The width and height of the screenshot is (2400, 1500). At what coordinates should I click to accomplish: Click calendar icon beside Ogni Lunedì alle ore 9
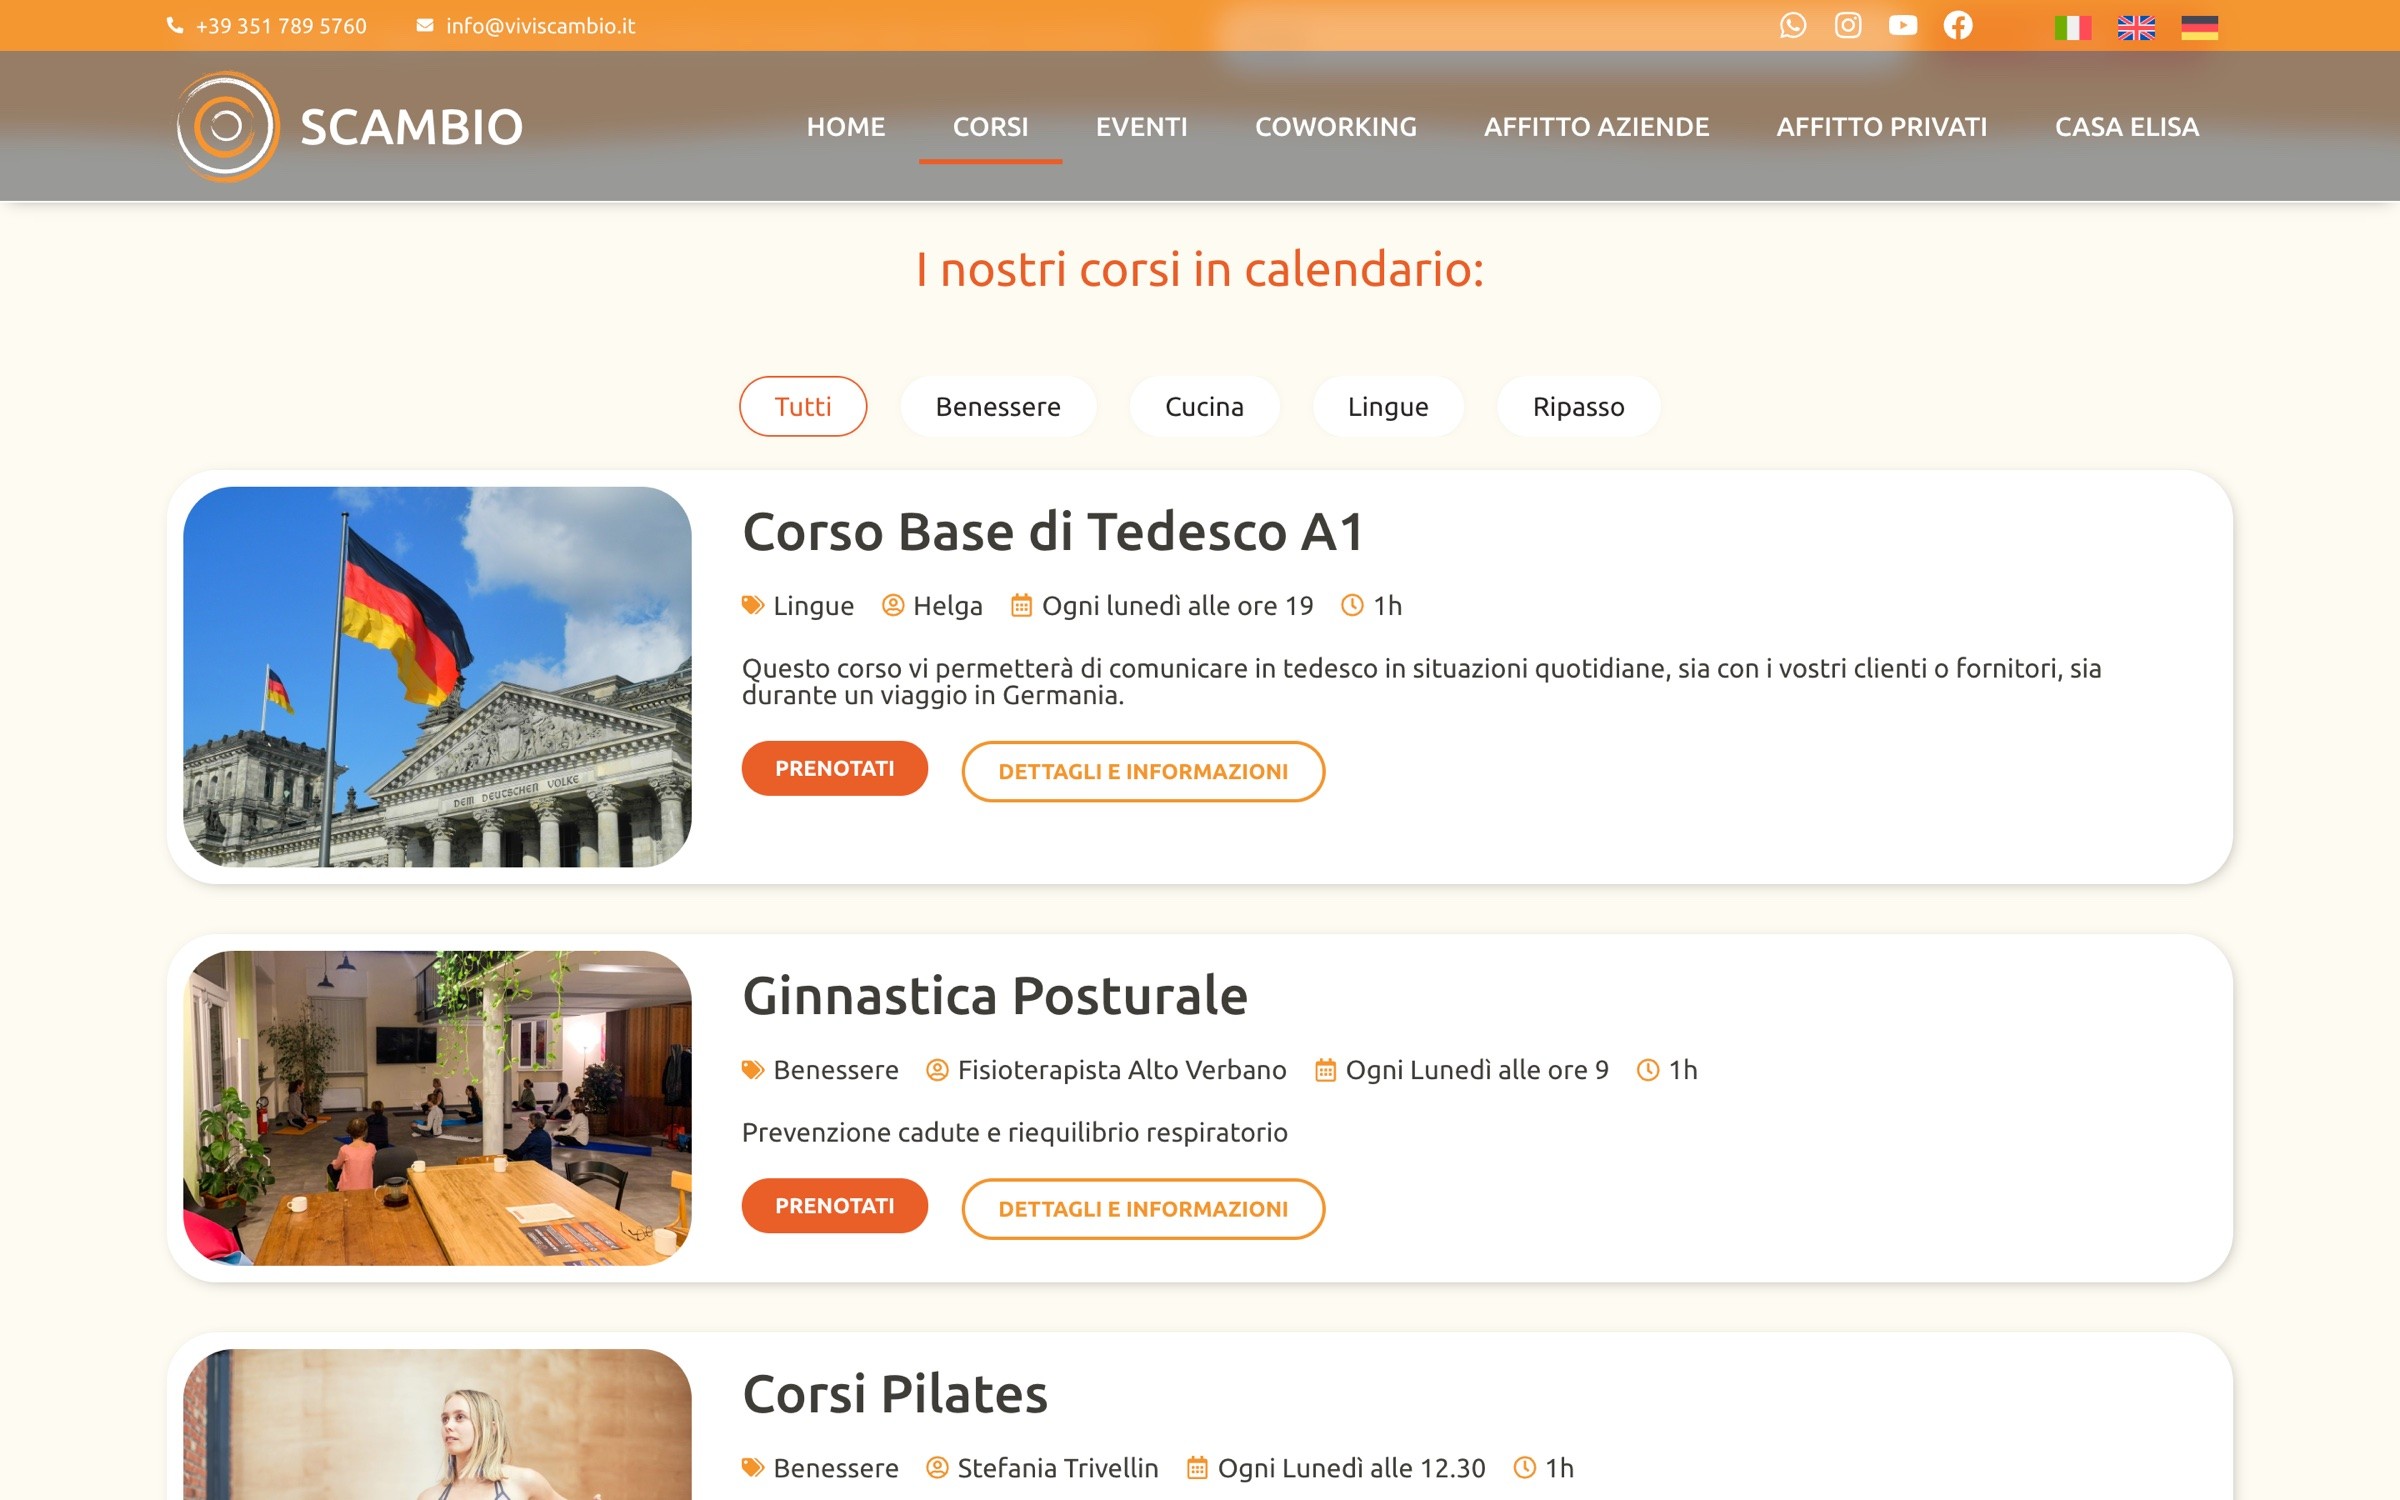(x=1325, y=1070)
